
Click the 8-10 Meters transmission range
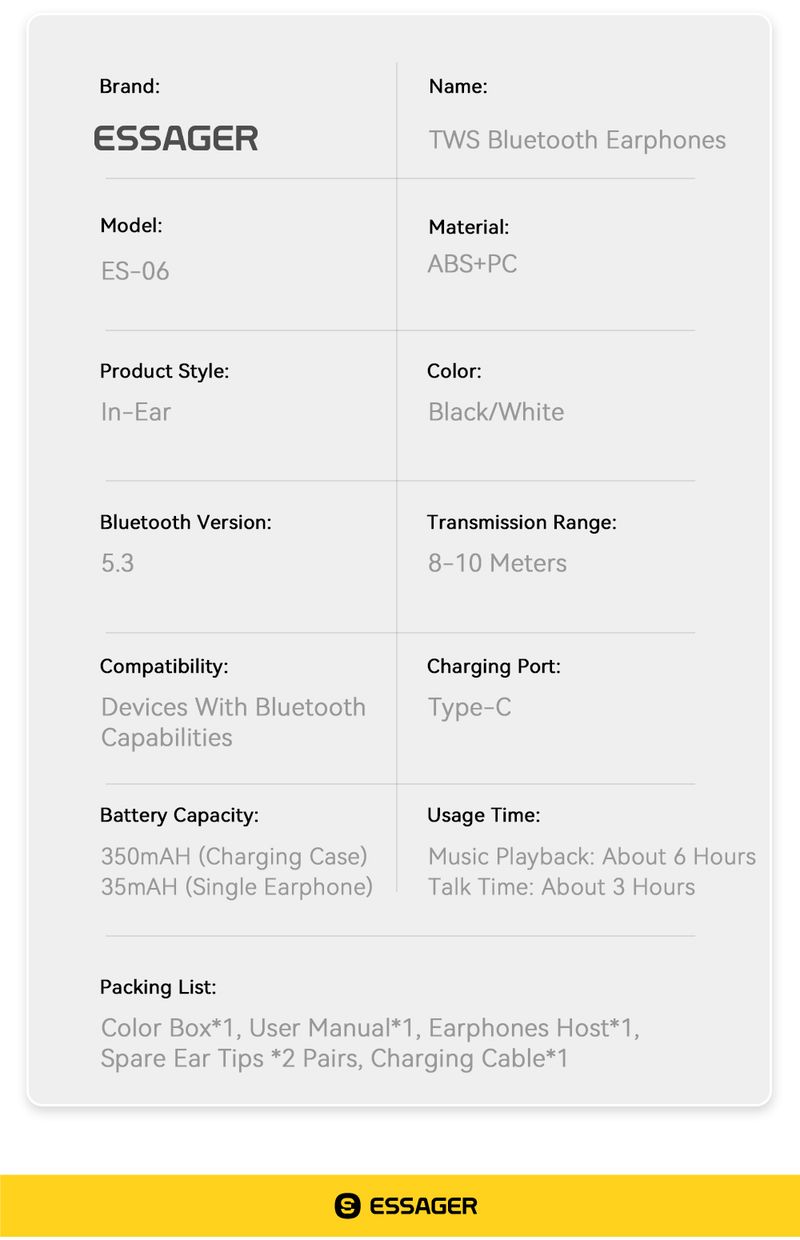click(497, 563)
